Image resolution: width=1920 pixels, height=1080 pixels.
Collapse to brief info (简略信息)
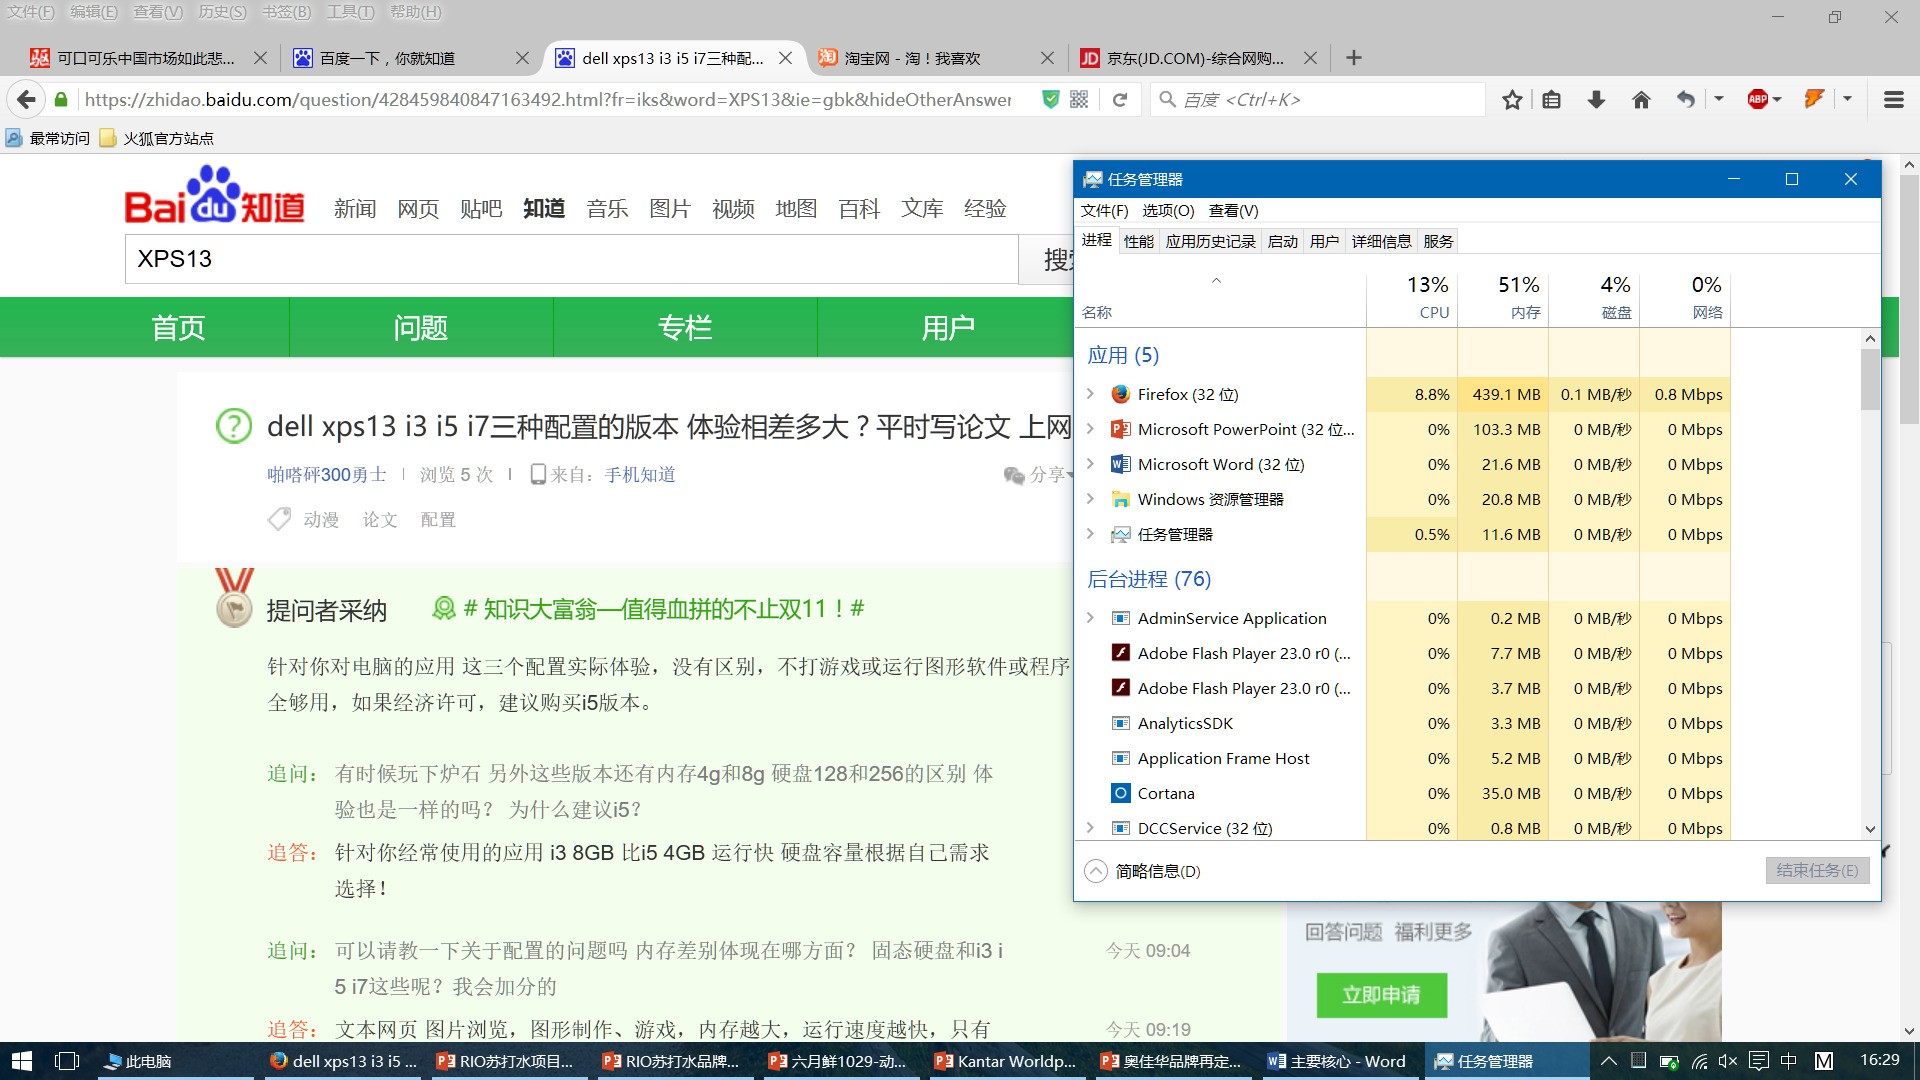(x=1143, y=871)
